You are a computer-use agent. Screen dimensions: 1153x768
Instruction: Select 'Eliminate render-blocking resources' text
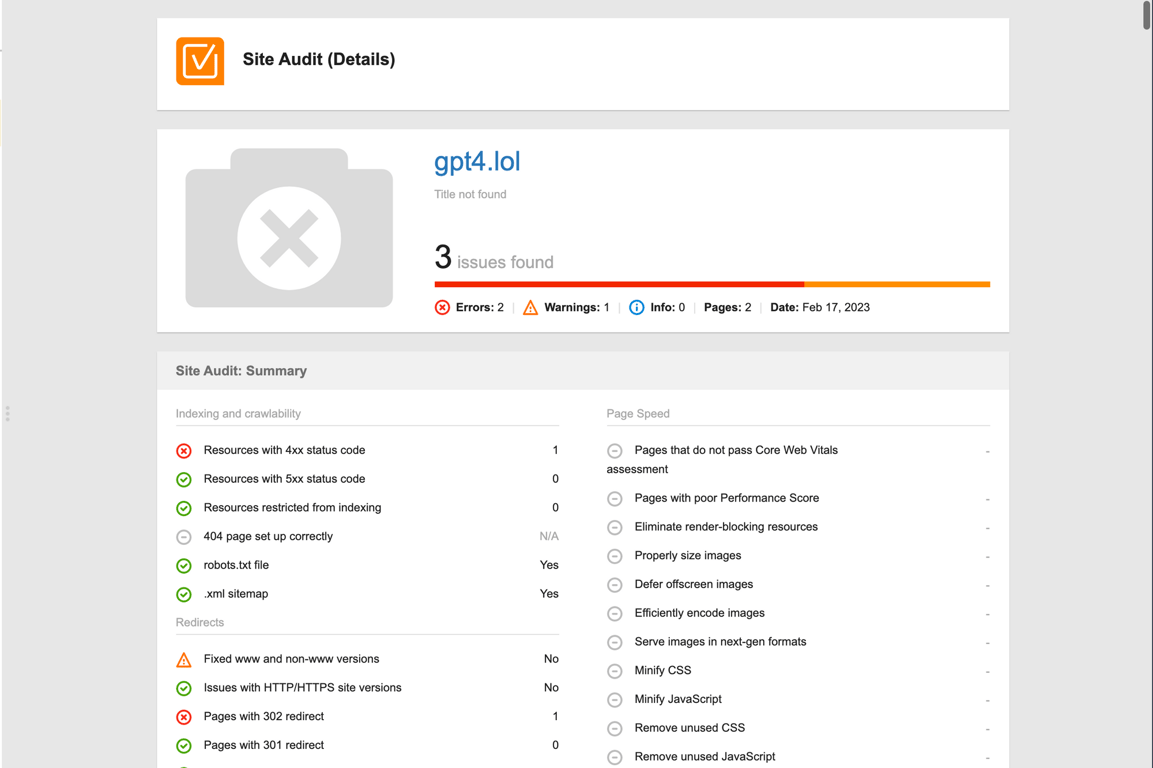726,527
